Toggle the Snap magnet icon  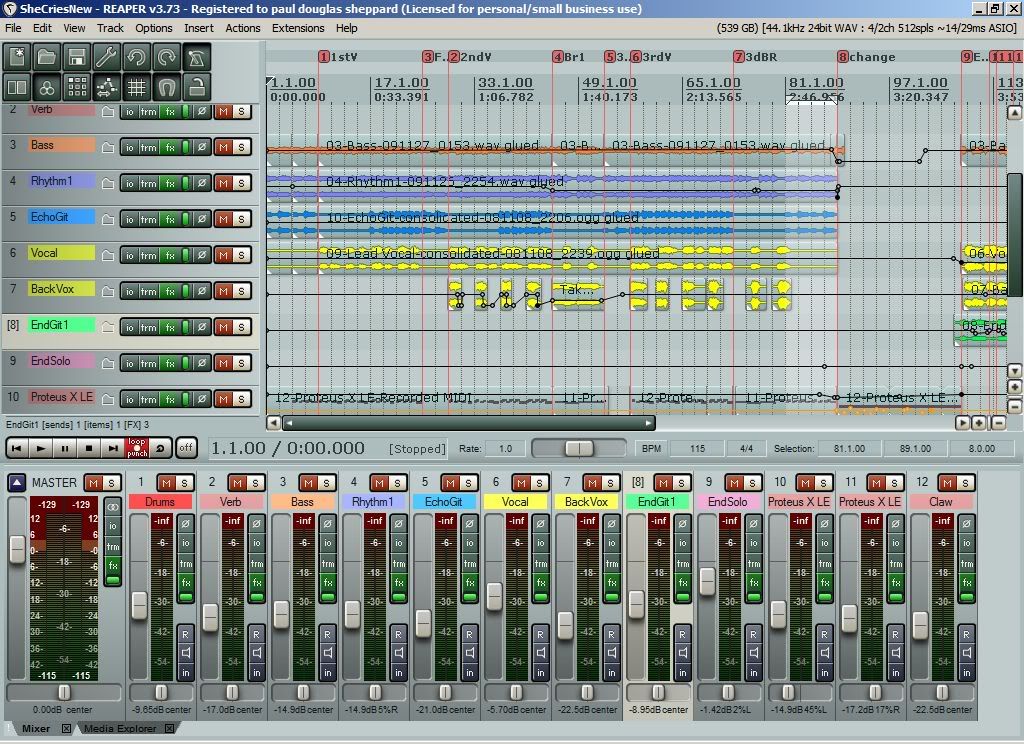[167, 87]
